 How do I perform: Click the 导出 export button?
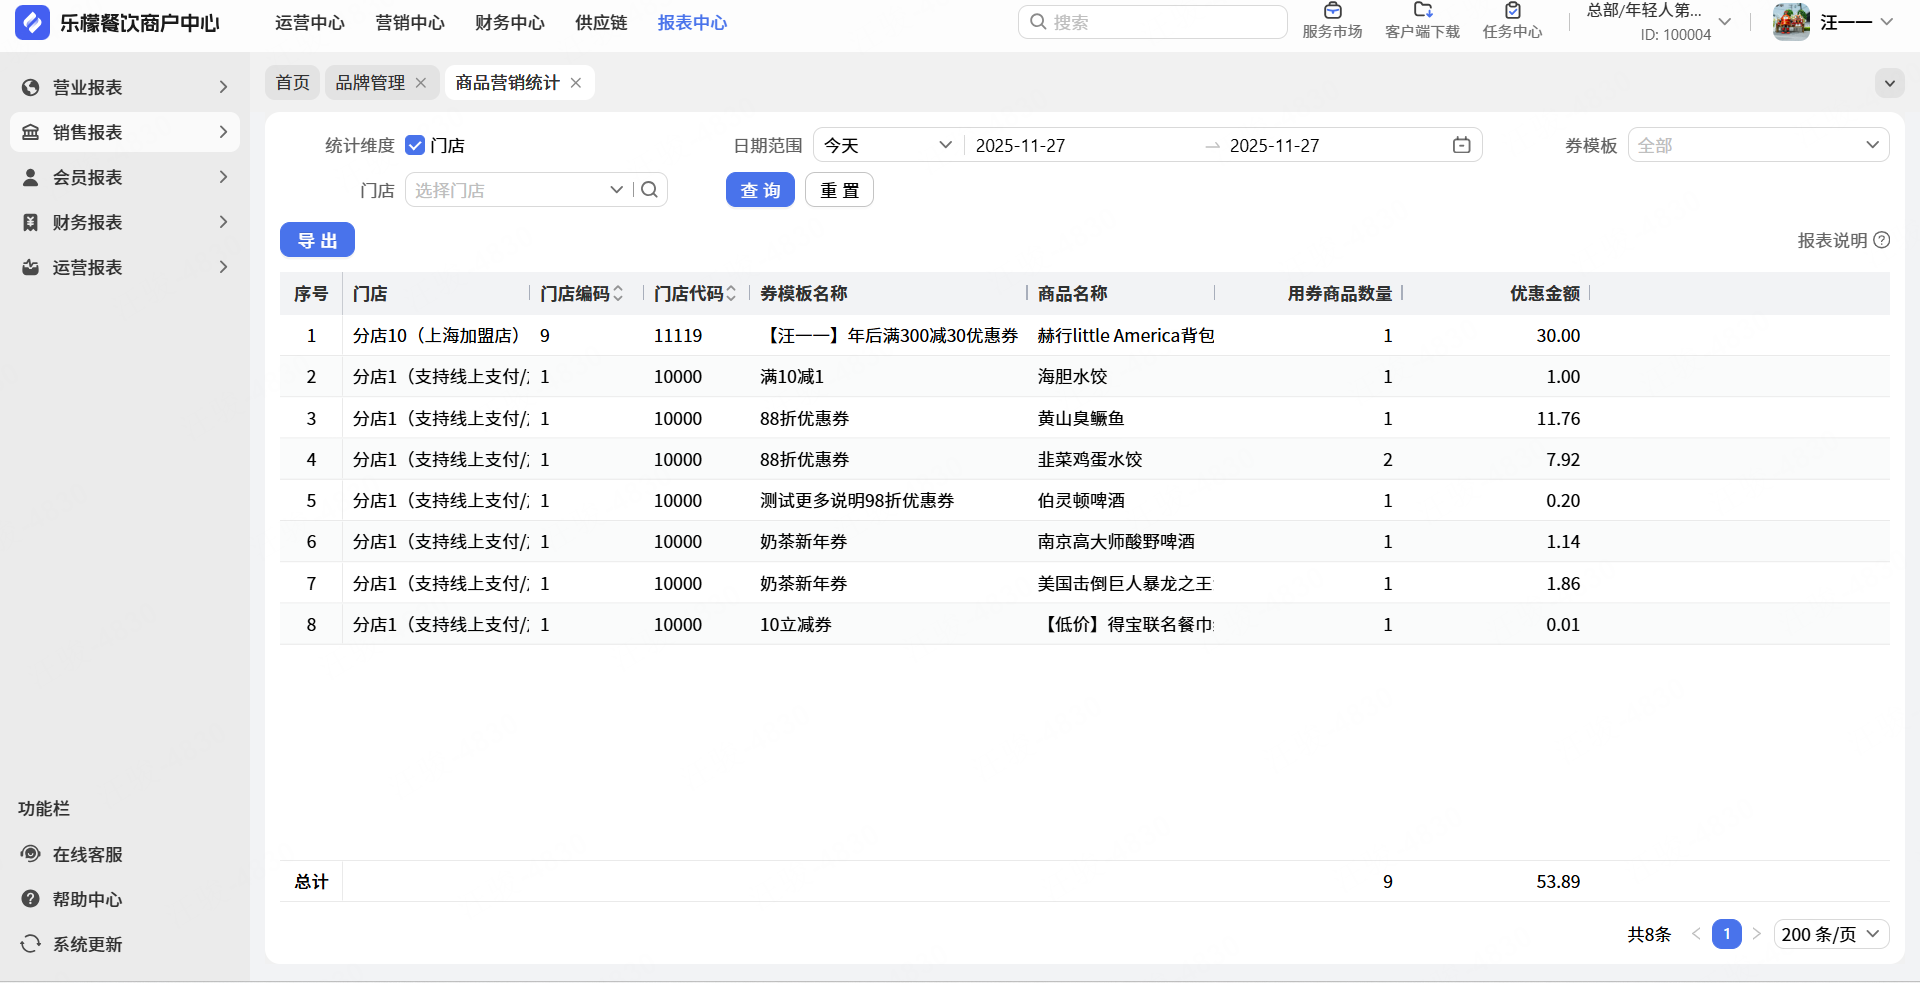(x=317, y=240)
